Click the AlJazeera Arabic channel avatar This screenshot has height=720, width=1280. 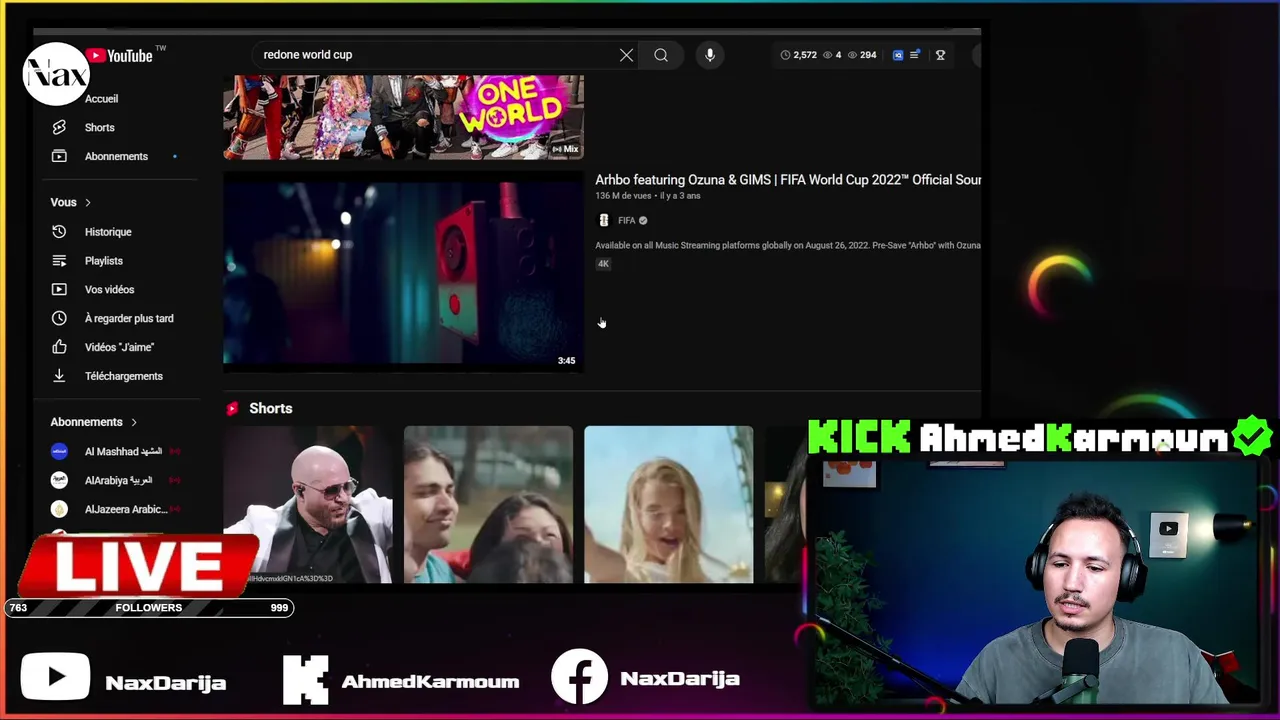pos(59,509)
